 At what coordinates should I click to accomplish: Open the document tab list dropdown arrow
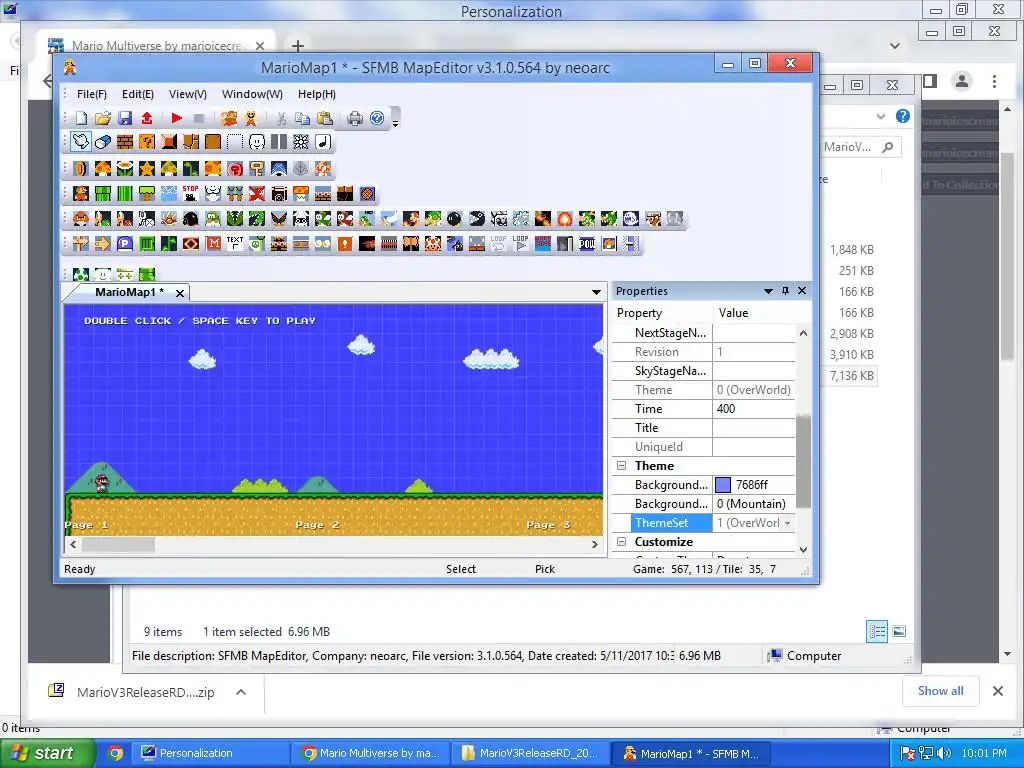[596, 292]
